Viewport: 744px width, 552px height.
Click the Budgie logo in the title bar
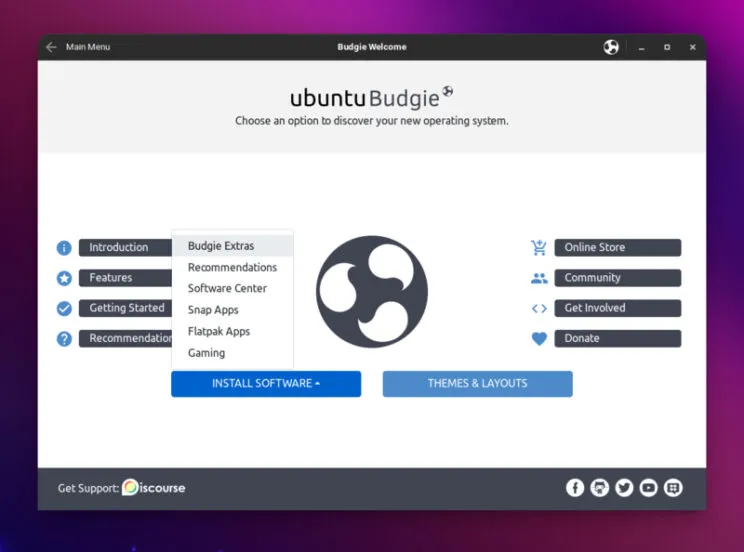(x=611, y=47)
